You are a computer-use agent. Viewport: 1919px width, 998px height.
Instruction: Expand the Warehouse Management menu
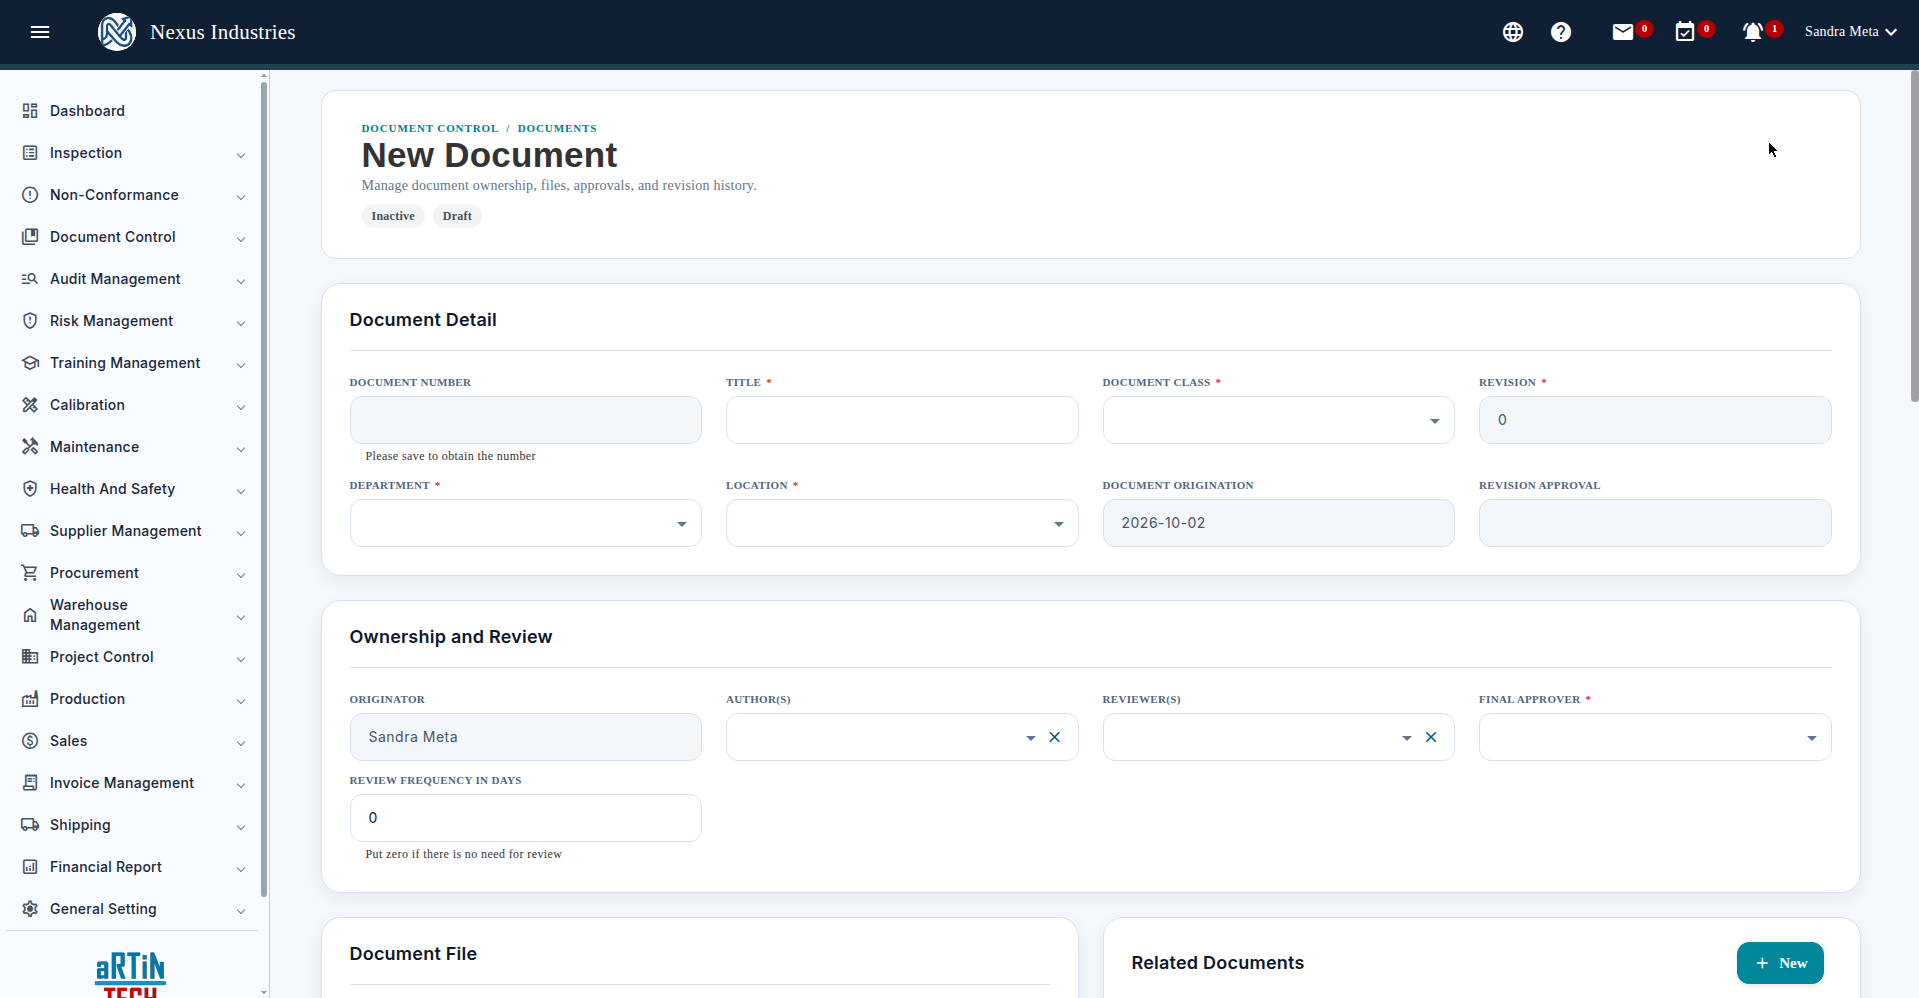134,615
